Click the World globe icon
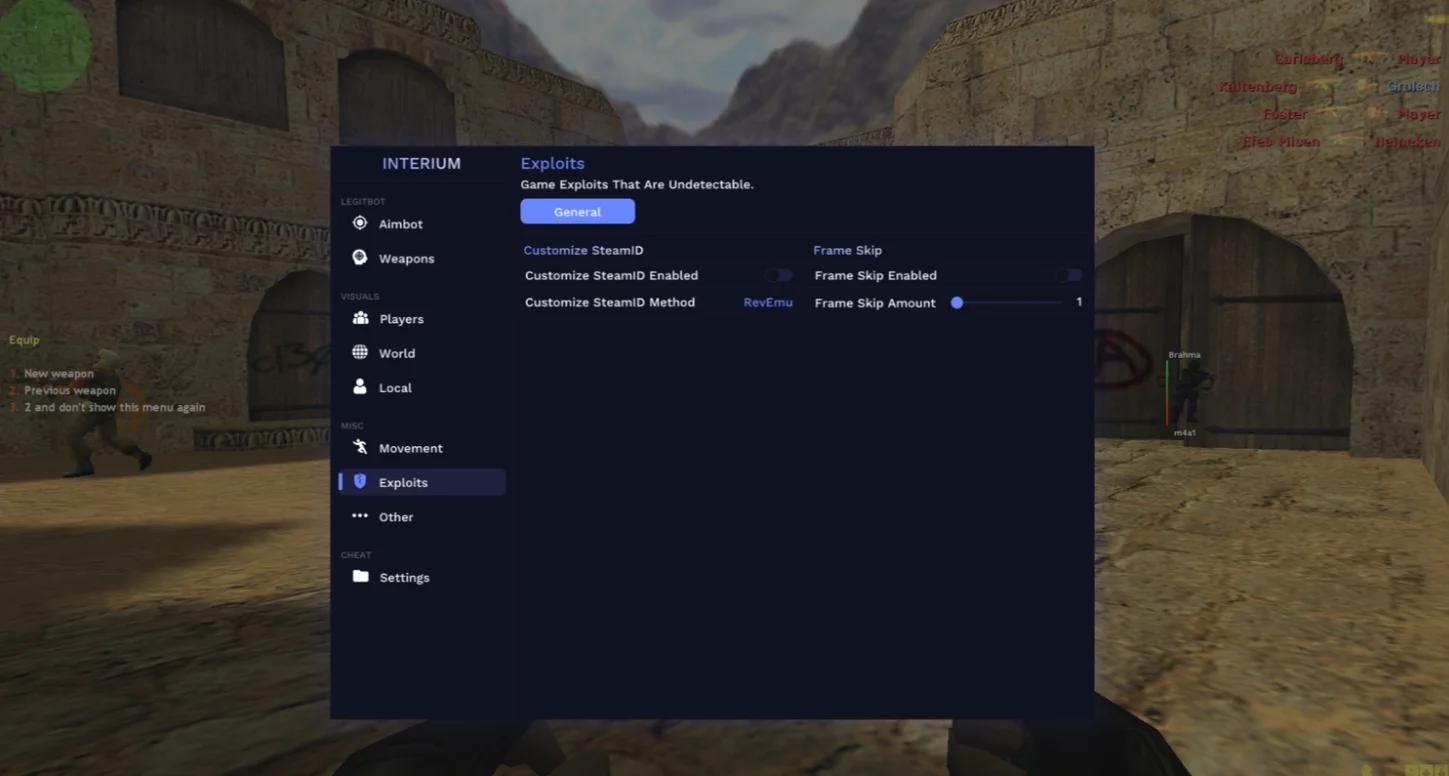The image size is (1449, 776). point(360,353)
